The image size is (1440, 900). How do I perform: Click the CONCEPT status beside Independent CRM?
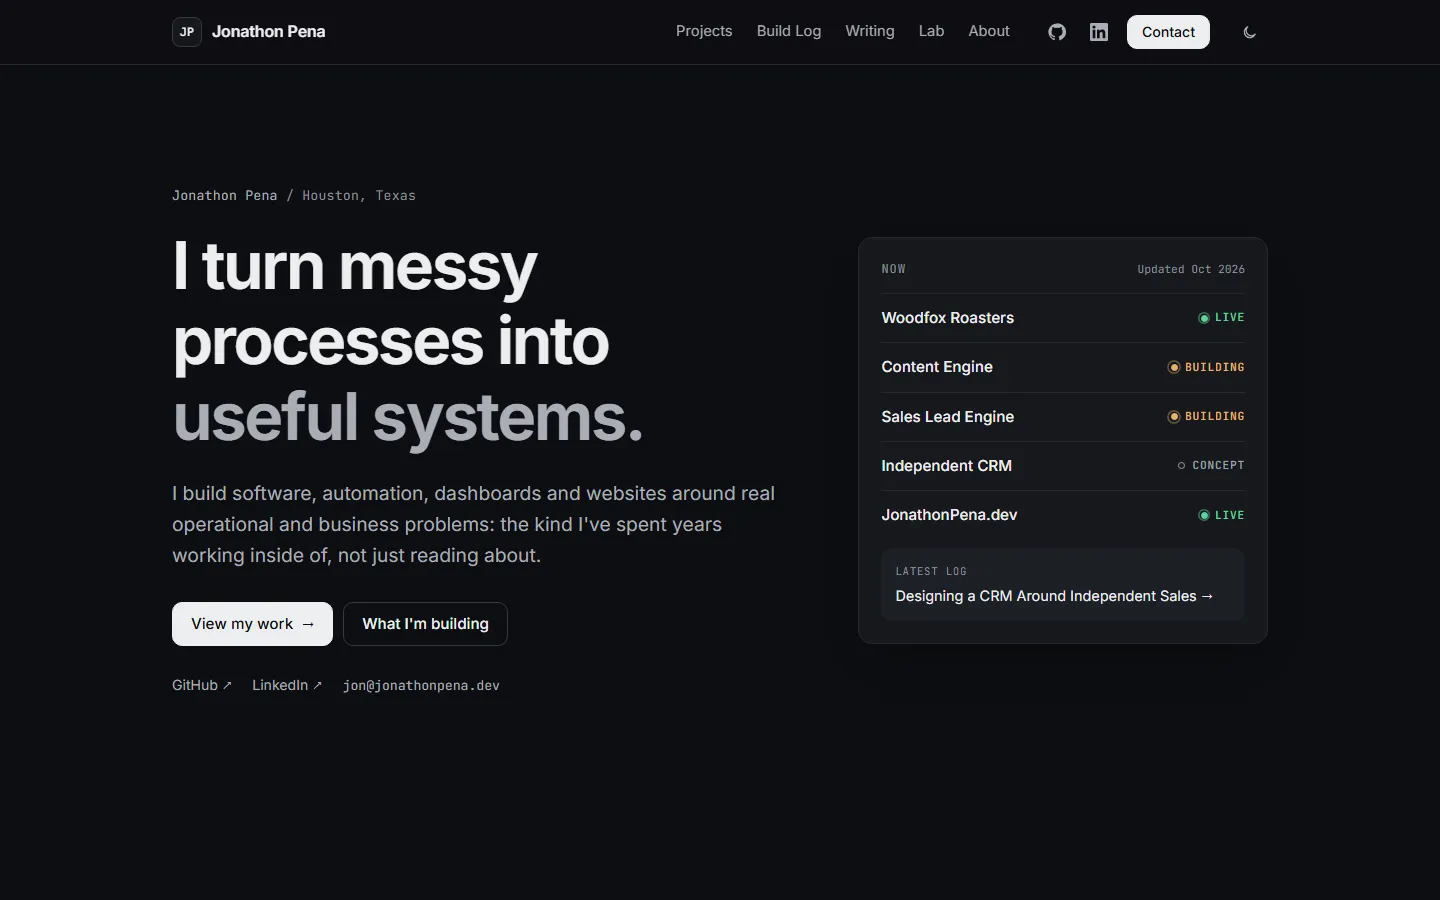tap(1210, 466)
